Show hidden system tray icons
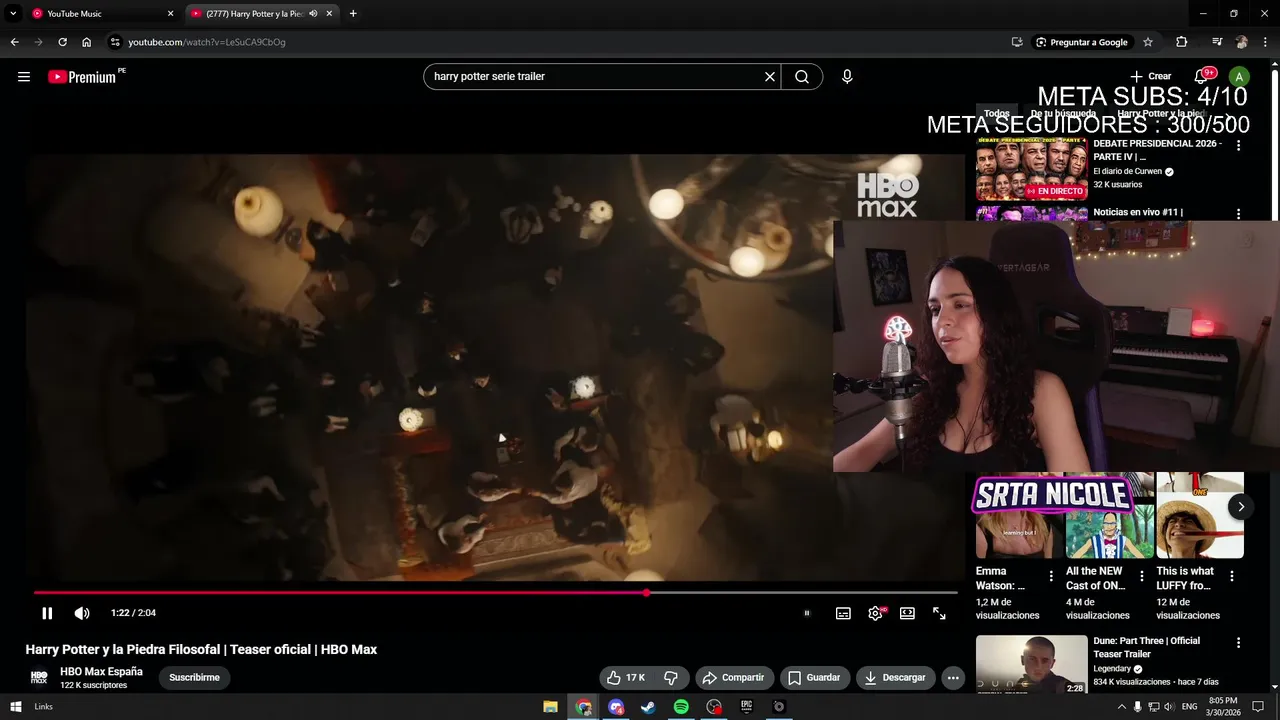1280x720 pixels. (x=1121, y=707)
